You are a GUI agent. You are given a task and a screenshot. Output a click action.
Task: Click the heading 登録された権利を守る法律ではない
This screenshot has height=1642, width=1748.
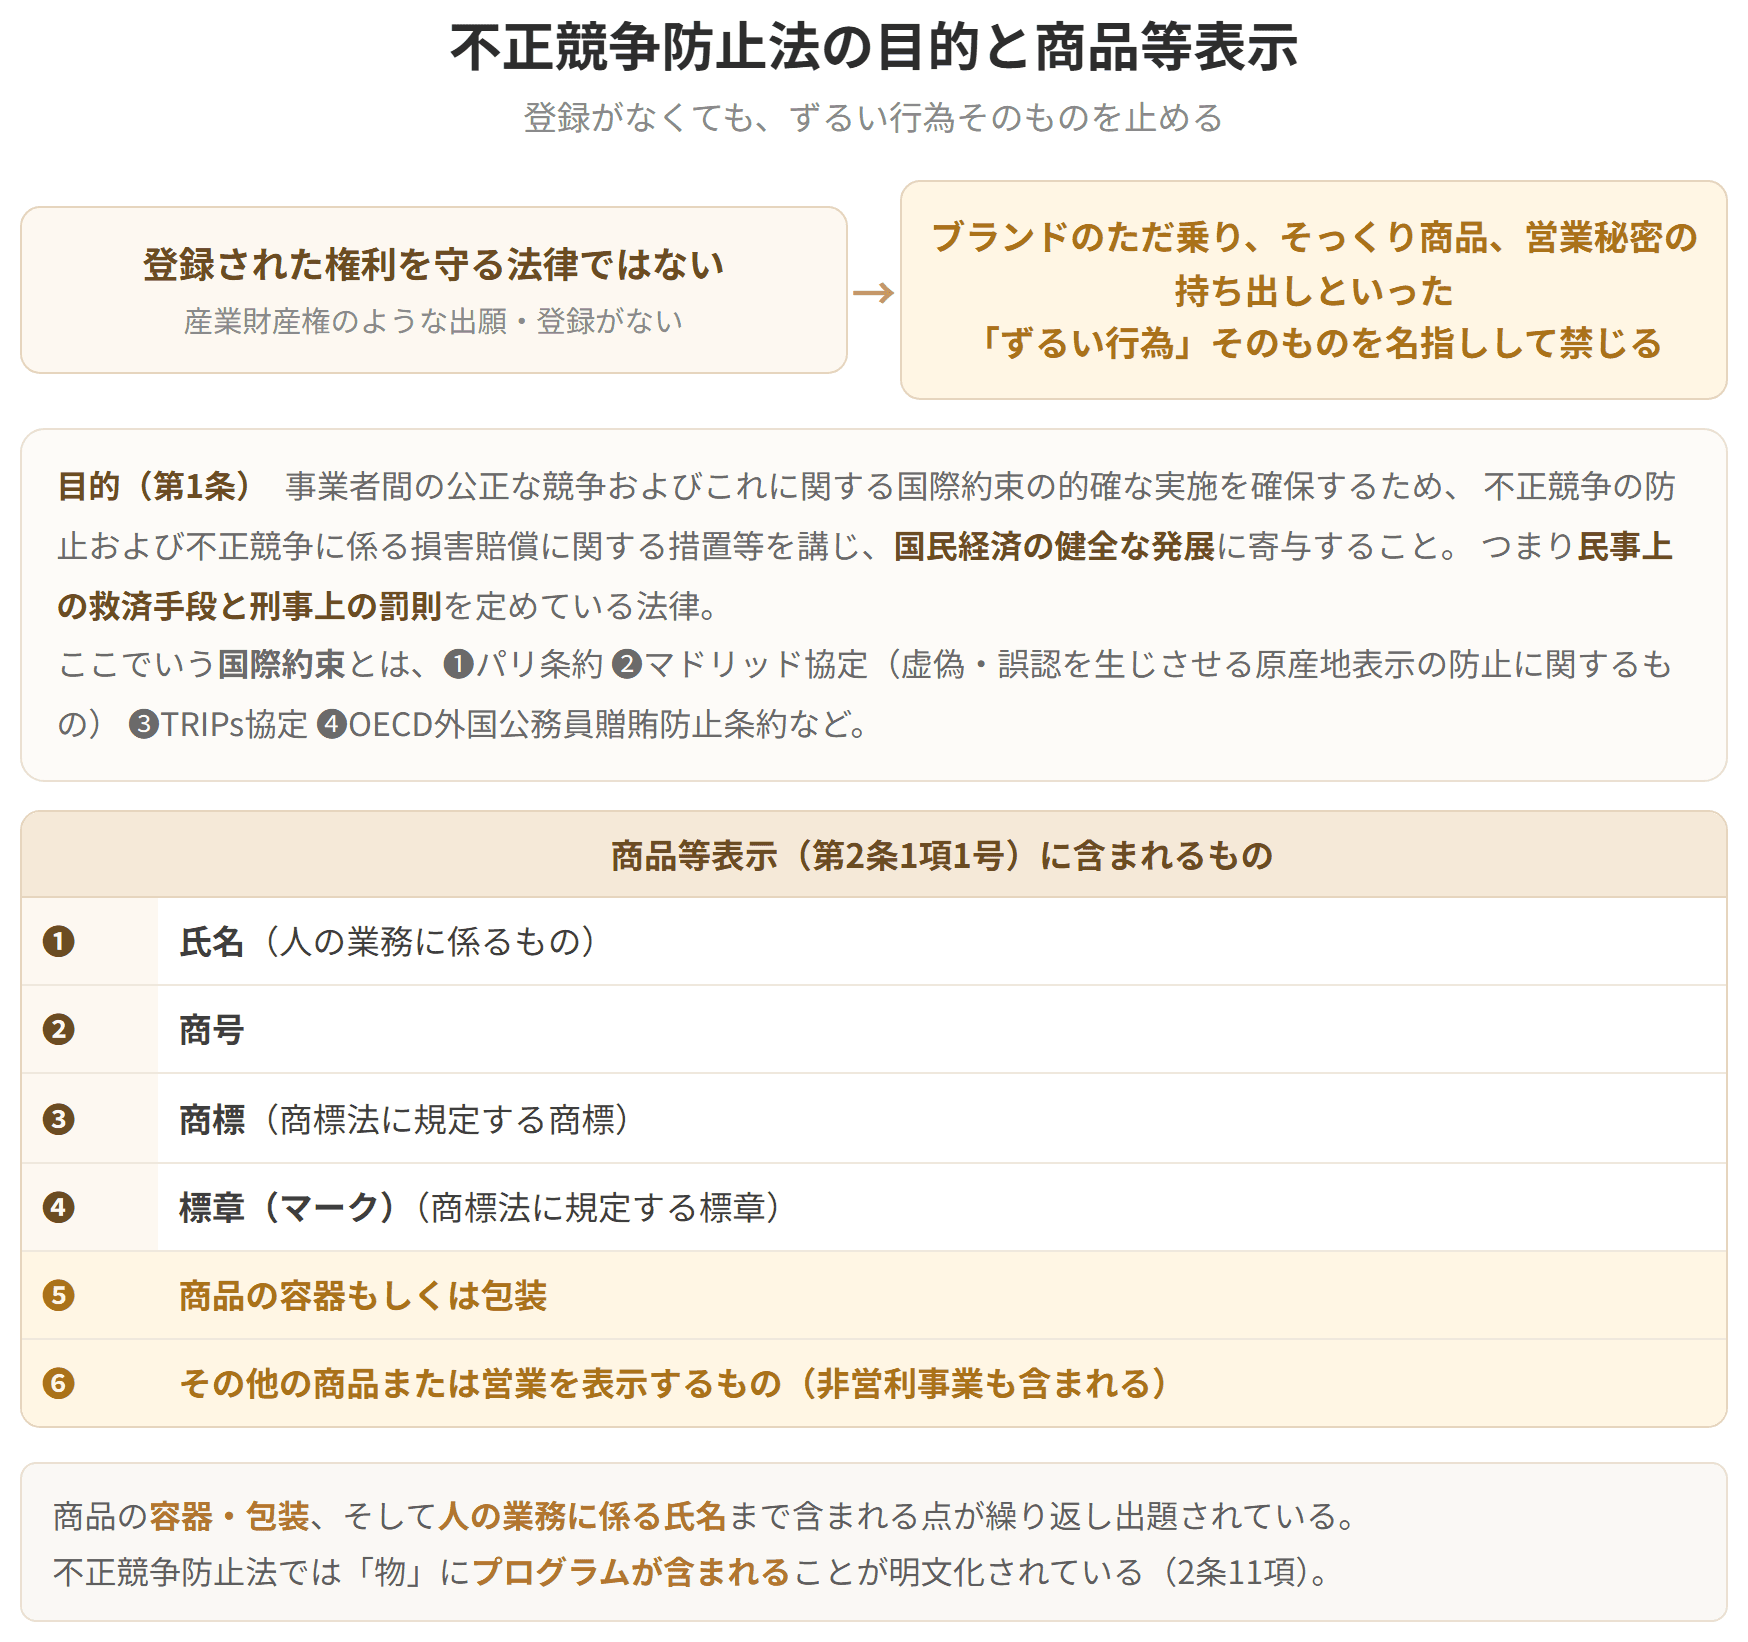[434, 265]
